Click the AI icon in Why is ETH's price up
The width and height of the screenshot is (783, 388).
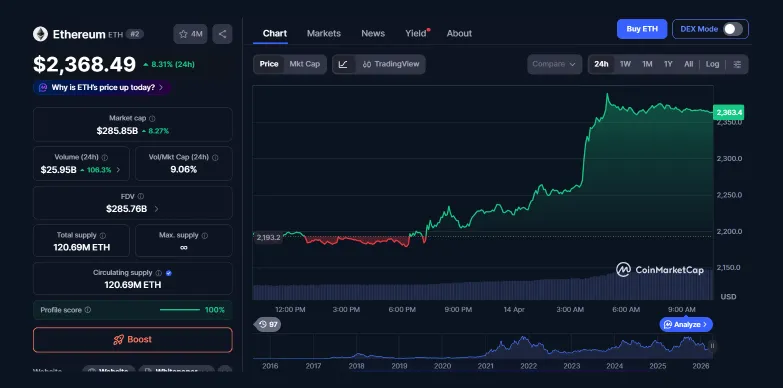43,87
